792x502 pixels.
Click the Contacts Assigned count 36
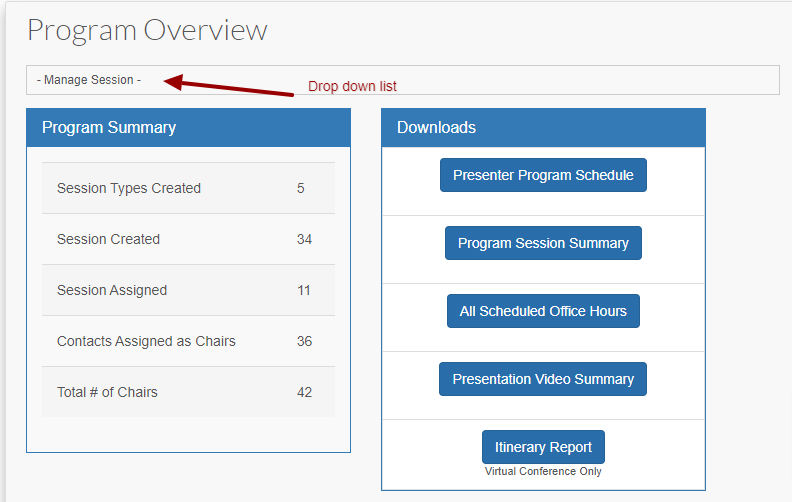pyautogui.click(x=304, y=341)
